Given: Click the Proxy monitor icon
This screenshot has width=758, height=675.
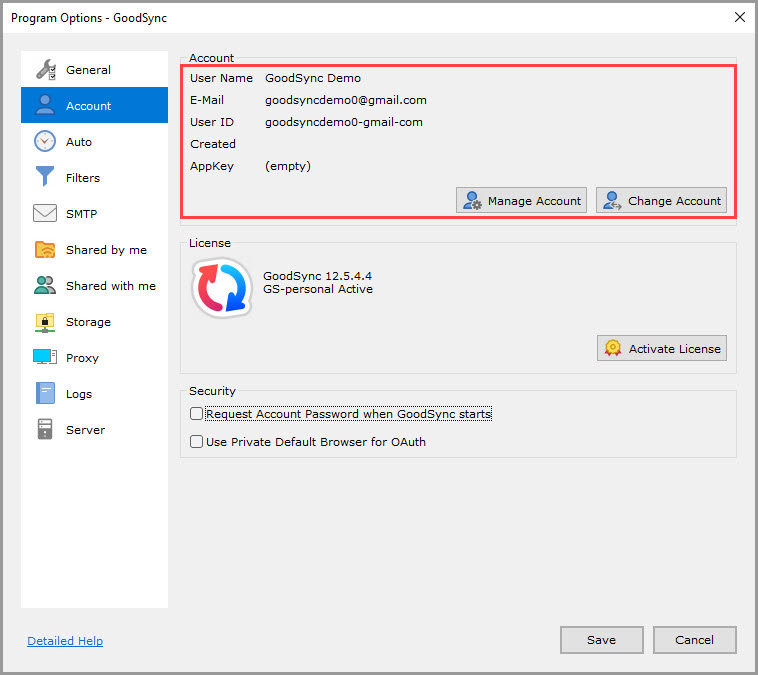Looking at the screenshot, I should pos(45,357).
